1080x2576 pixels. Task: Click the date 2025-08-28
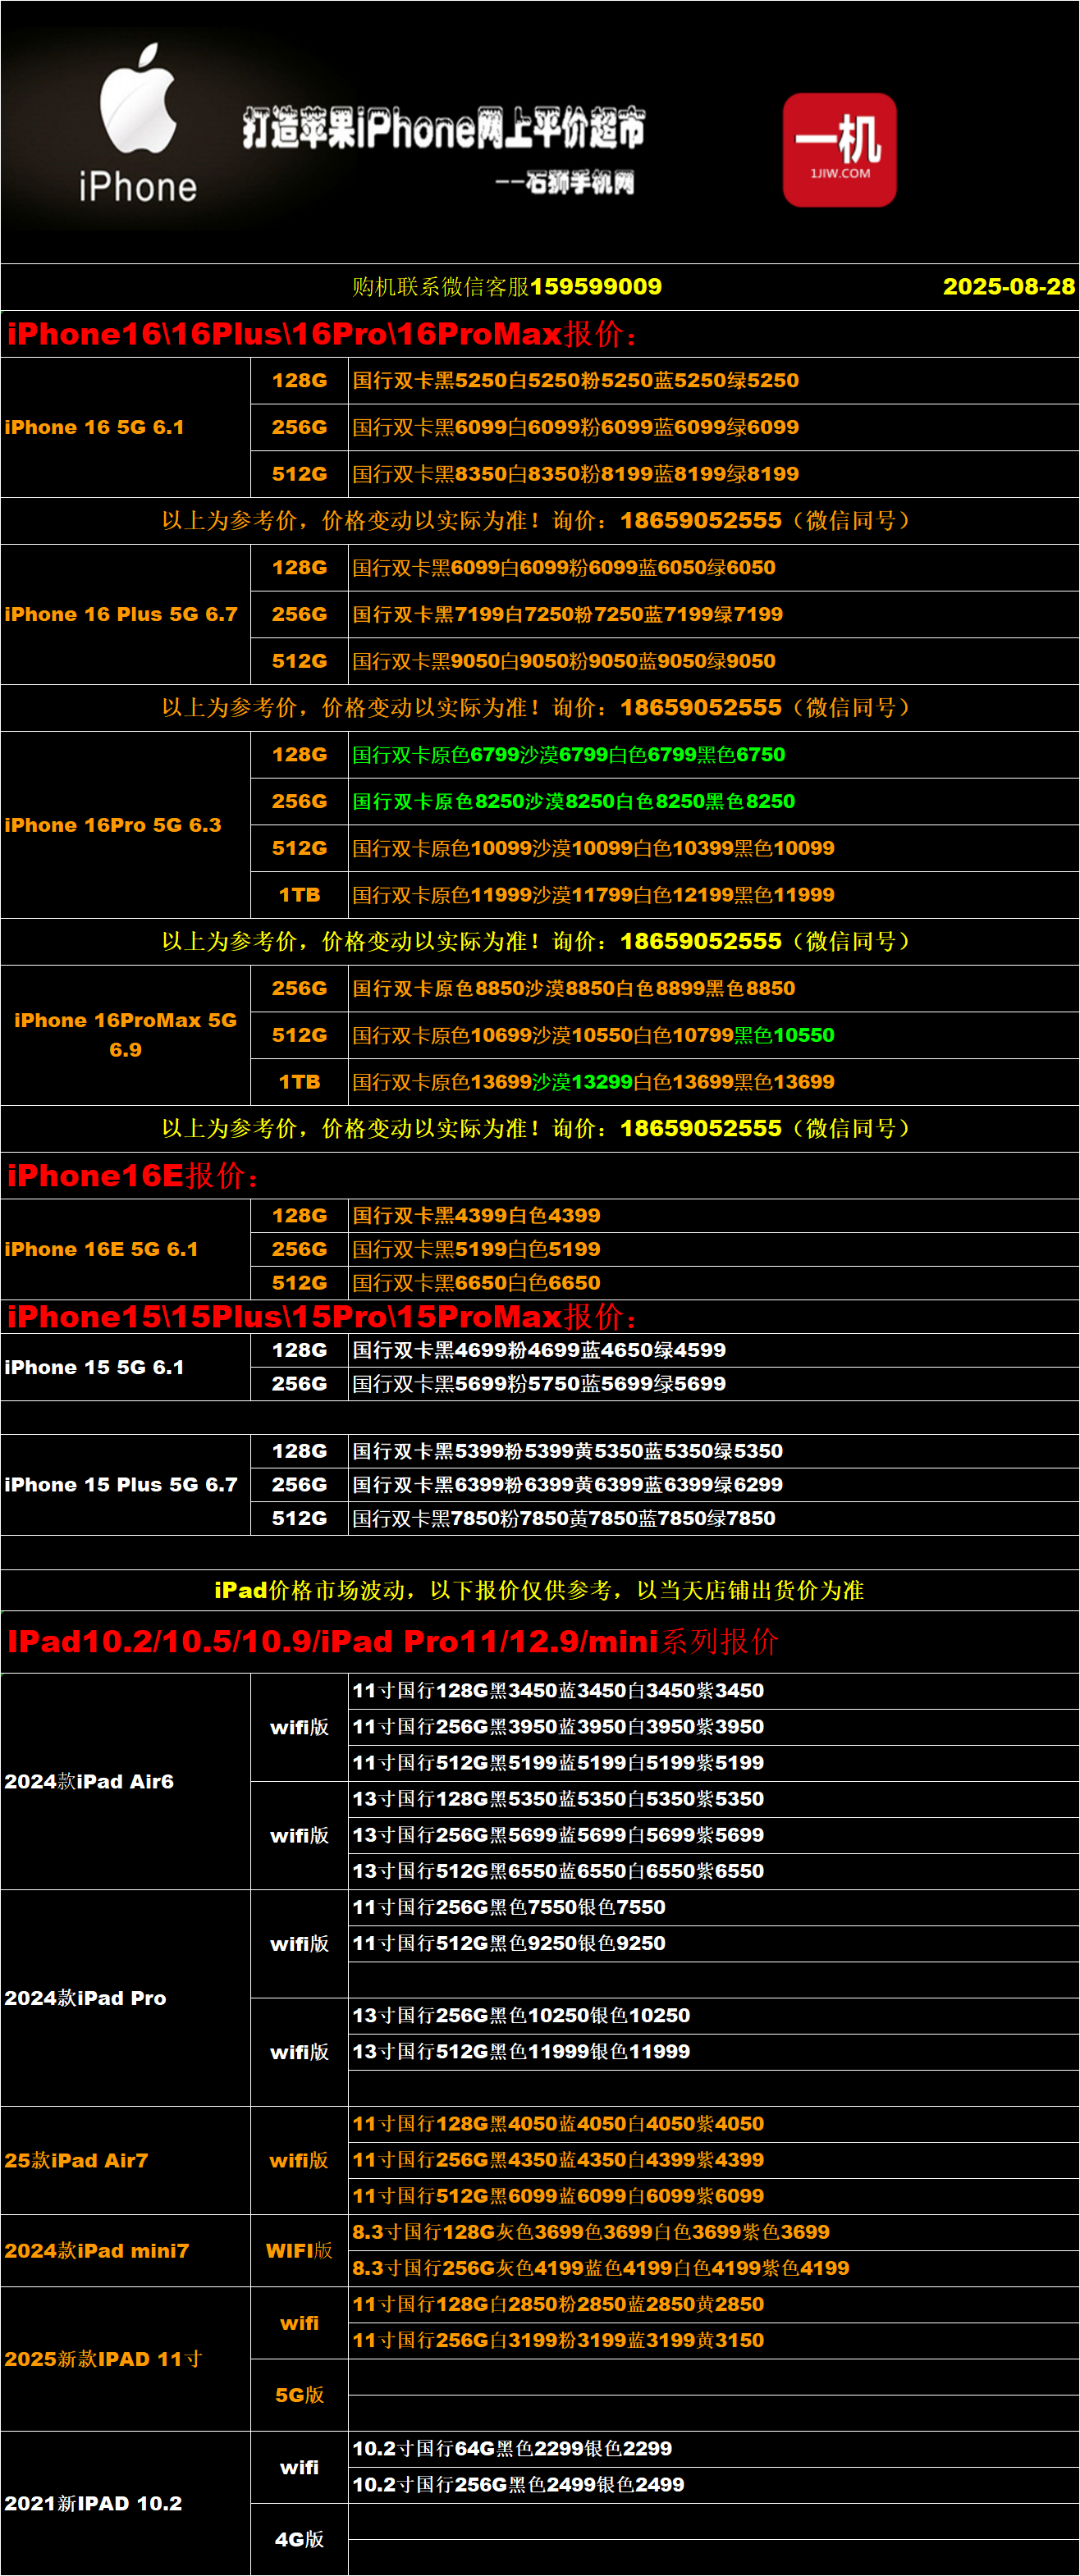click(1008, 287)
